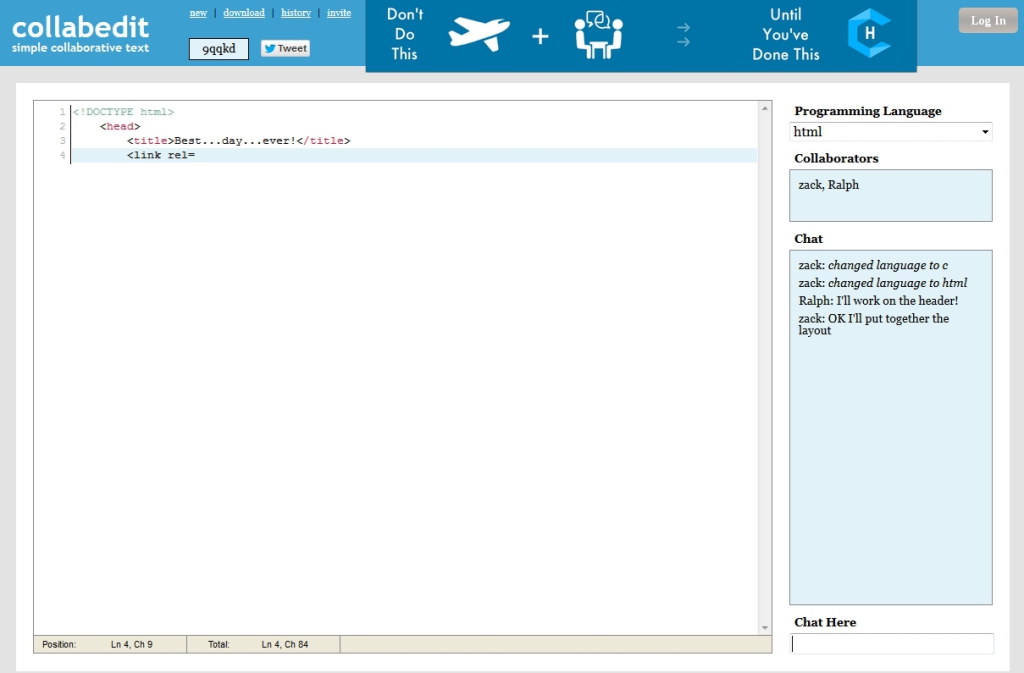1024x673 pixels.
Task: Click the editor scrollbar down arrow
Action: pos(765,627)
